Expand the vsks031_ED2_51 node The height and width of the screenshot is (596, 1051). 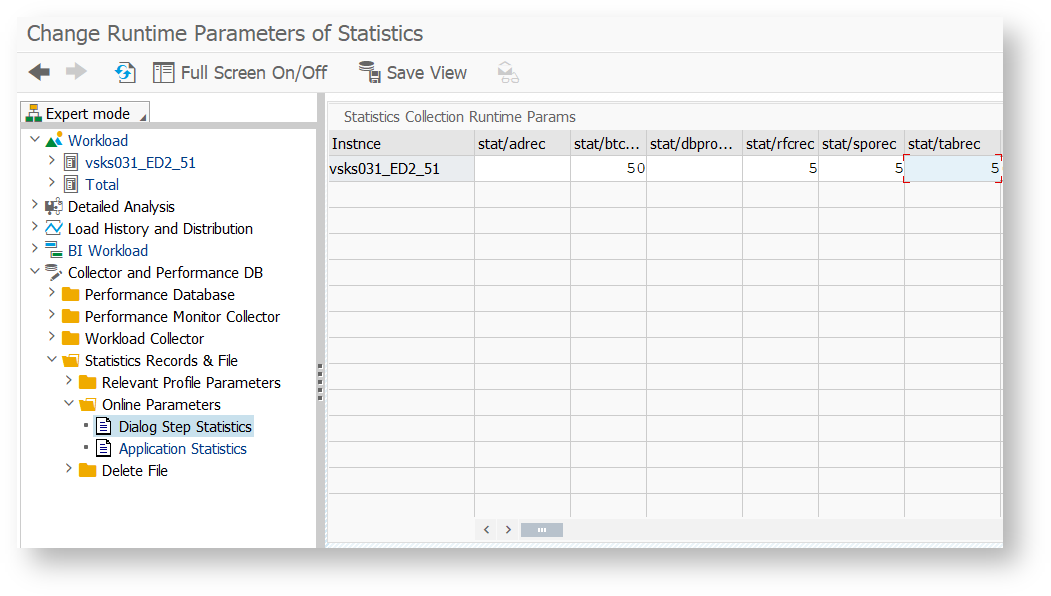pos(52,161)
